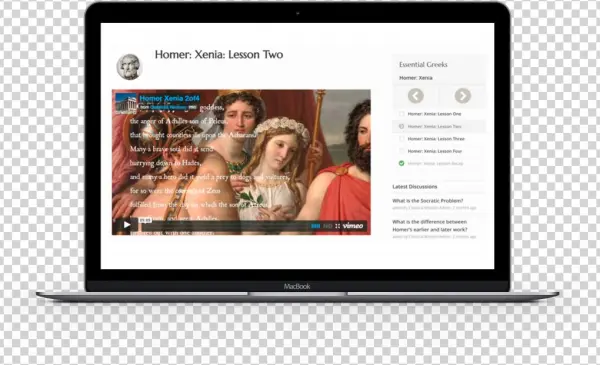
Task: Seek within the video progress bar
Action: [x=224, y=226]
